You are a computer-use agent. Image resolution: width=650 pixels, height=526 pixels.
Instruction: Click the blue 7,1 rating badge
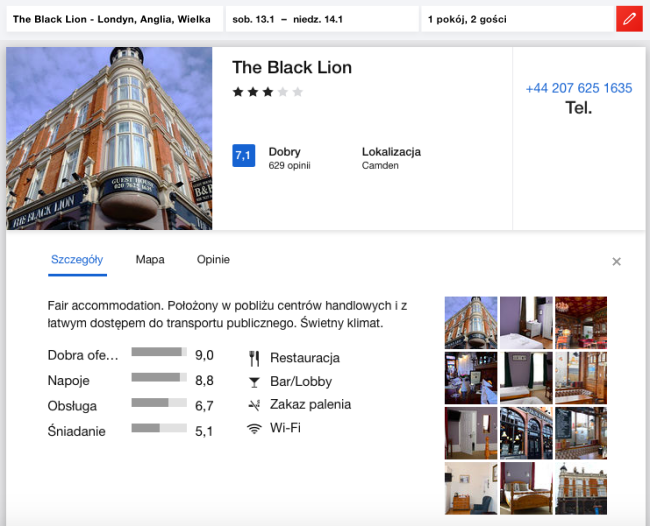[x=243, y=156]
